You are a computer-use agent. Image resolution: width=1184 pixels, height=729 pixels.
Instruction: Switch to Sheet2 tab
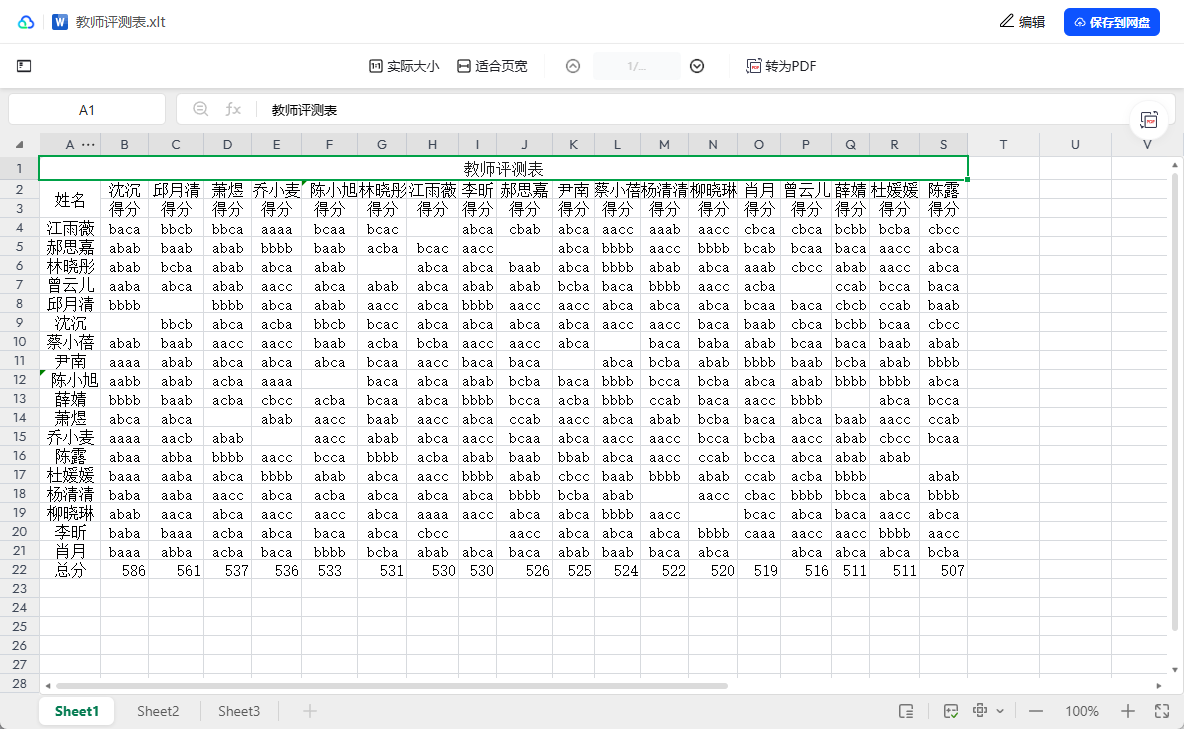coord(158,711)
